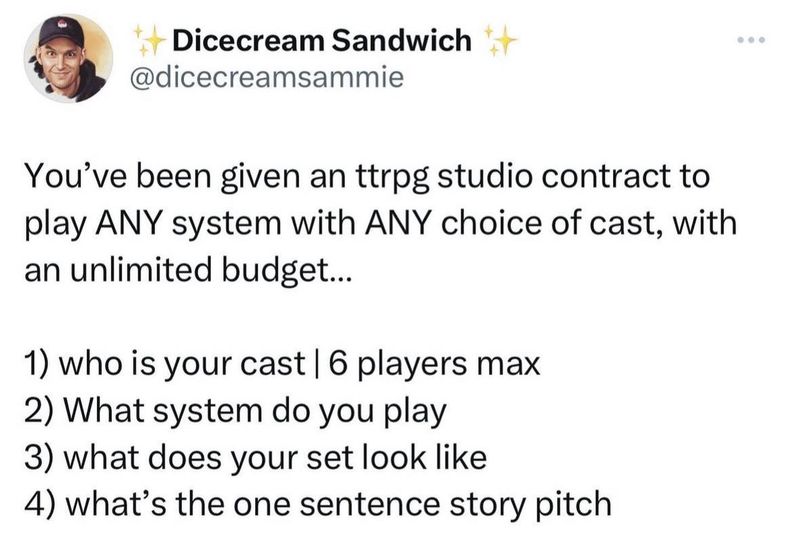793x540 pixels.
Task: Select list item "2) What system do you play"
Action: pos(236,412)
